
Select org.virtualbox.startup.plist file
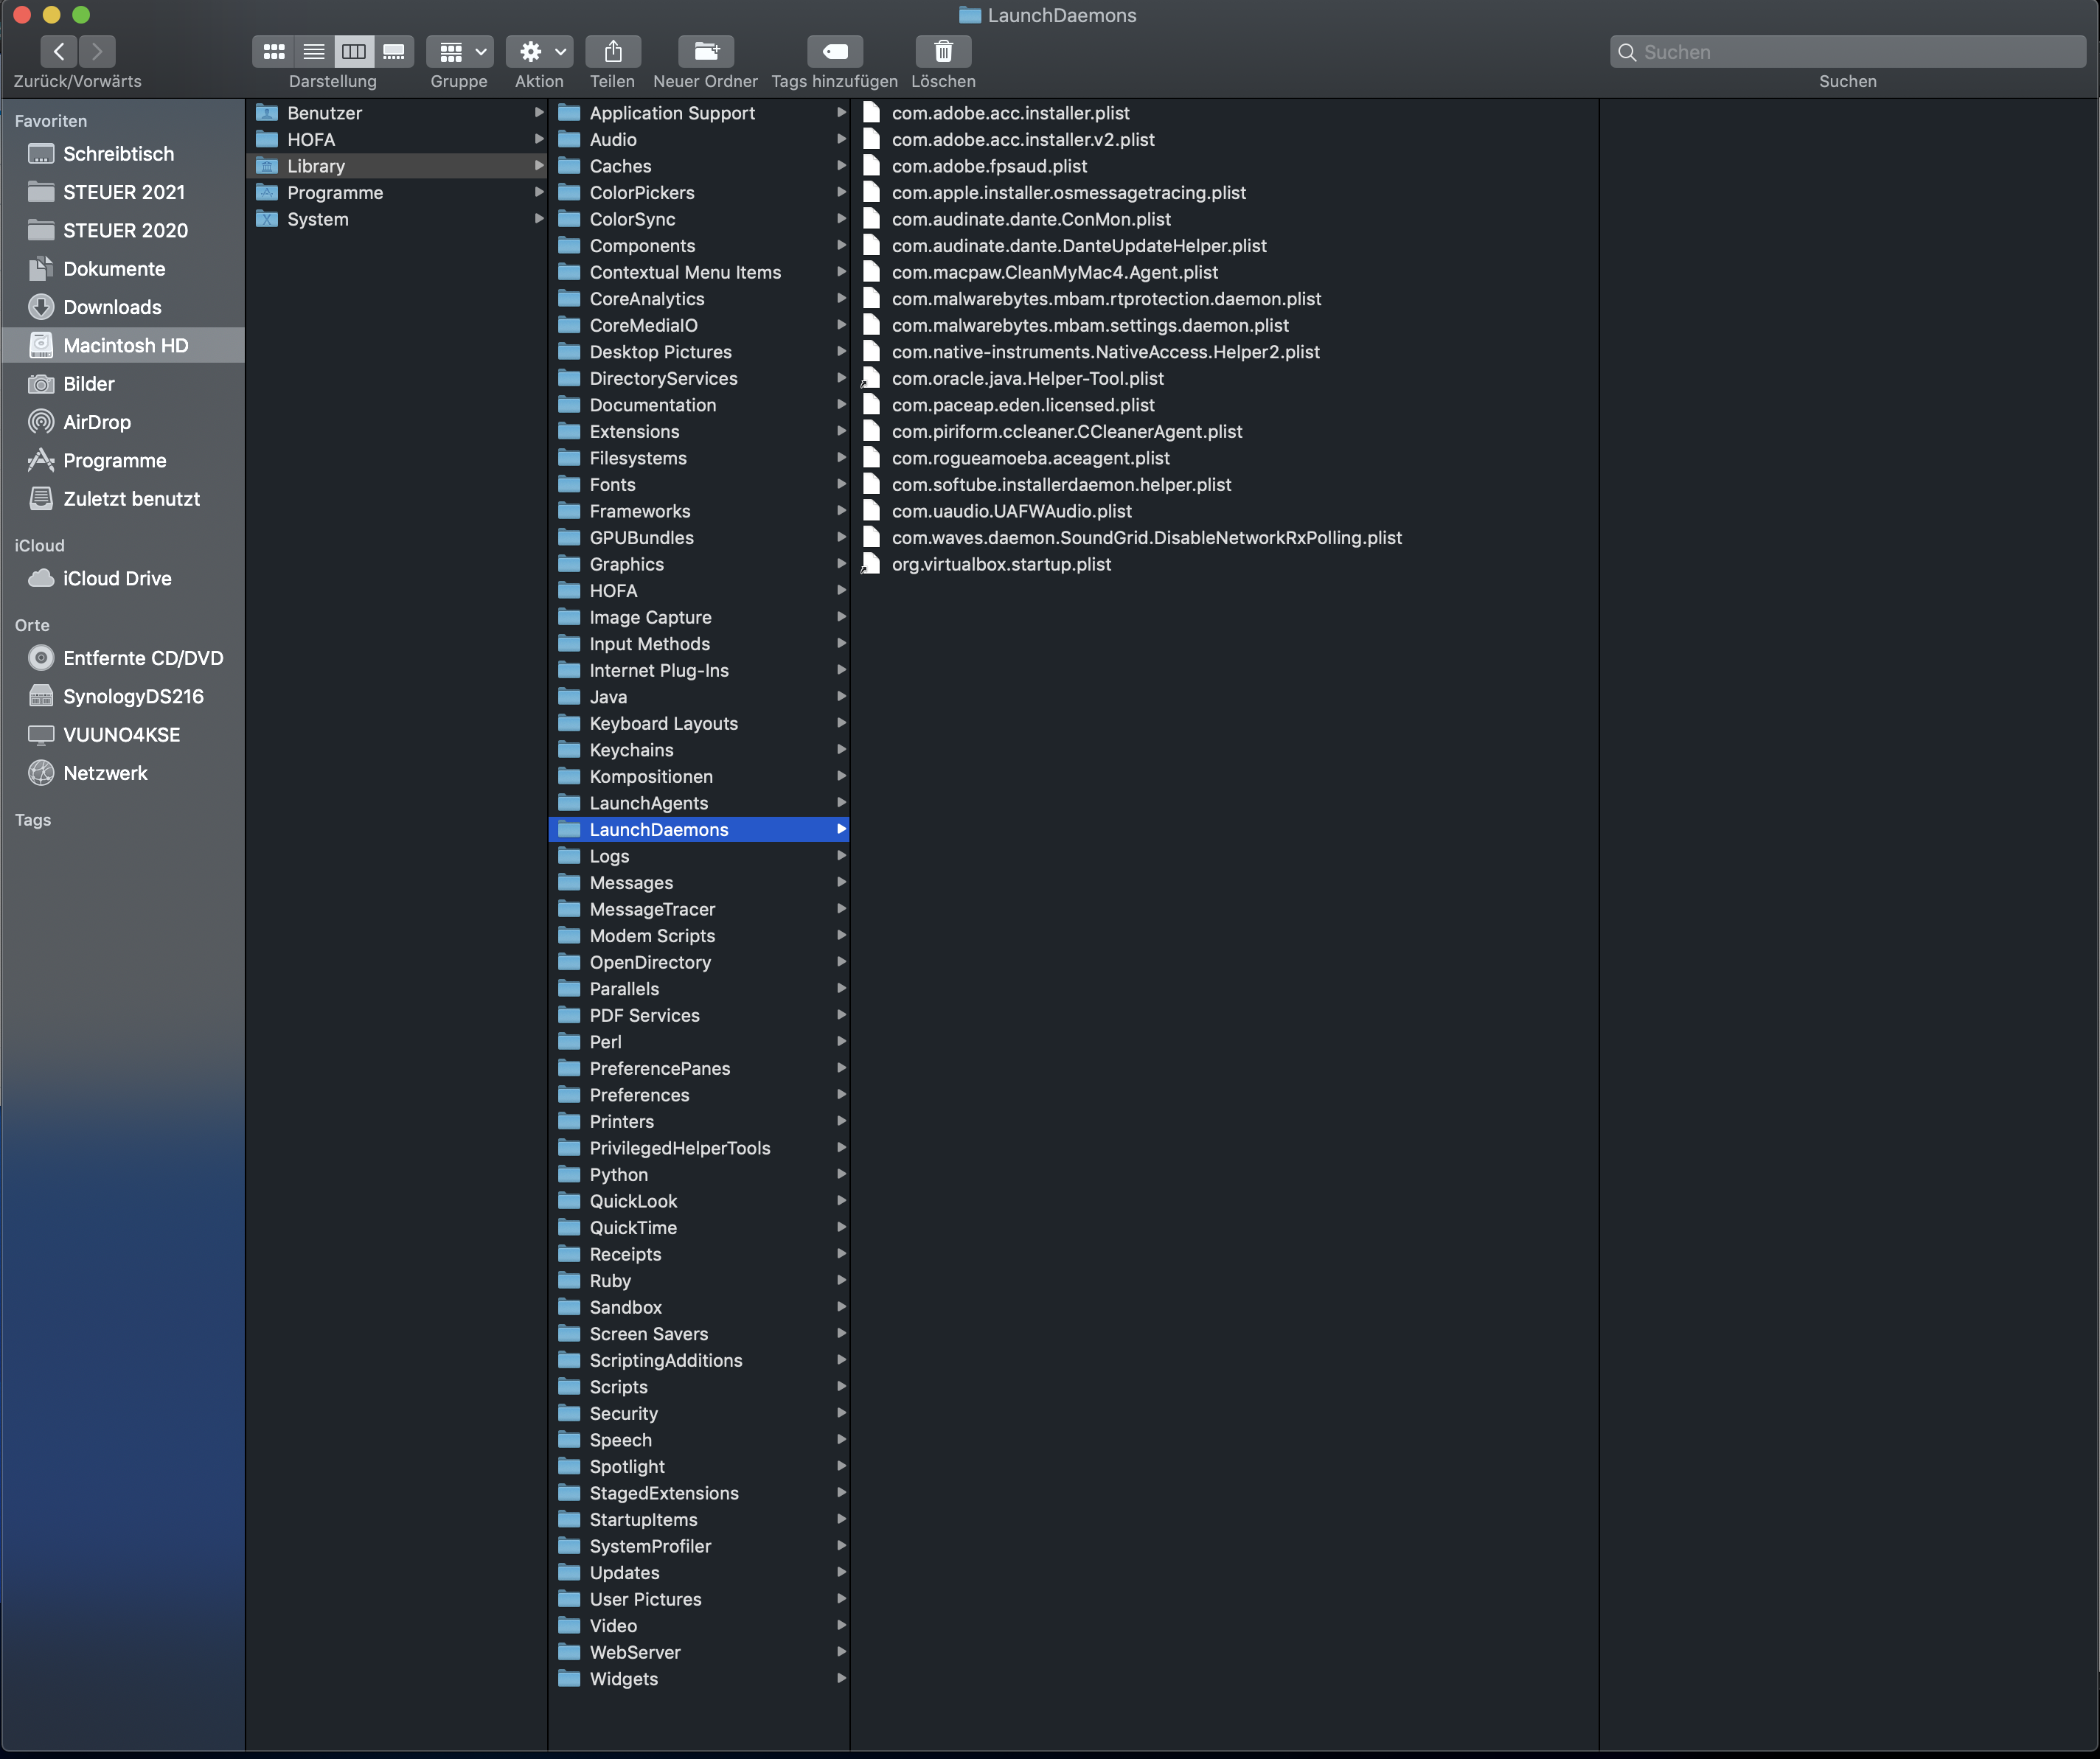[x=1001, y=564]
